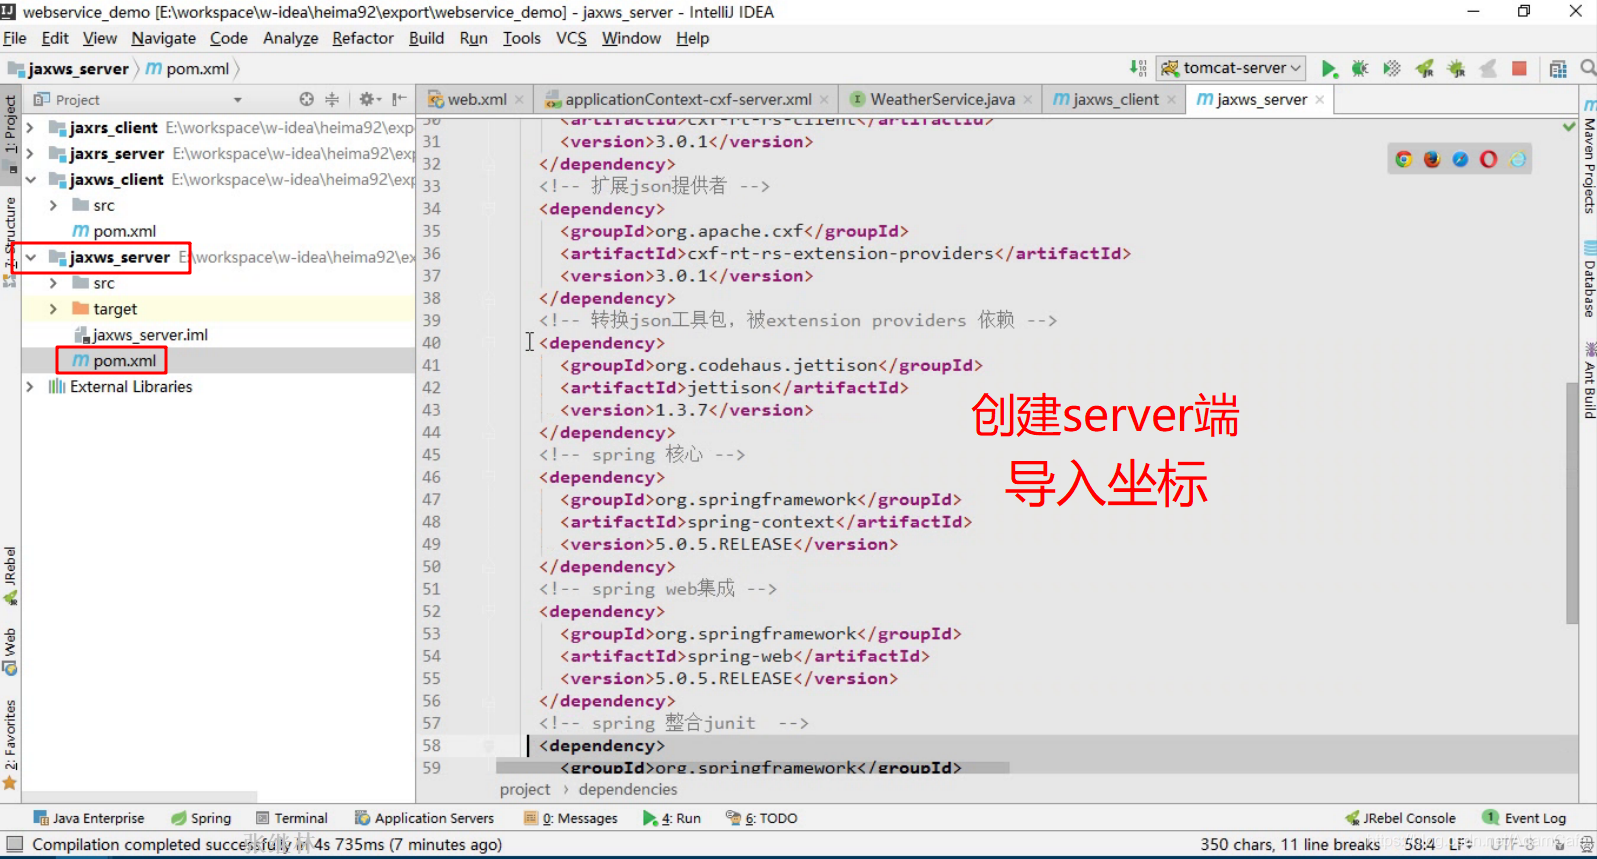Switch to jaxws_client editor tab
Screen dimensions: 1597x859
[x=1115, y=99]
